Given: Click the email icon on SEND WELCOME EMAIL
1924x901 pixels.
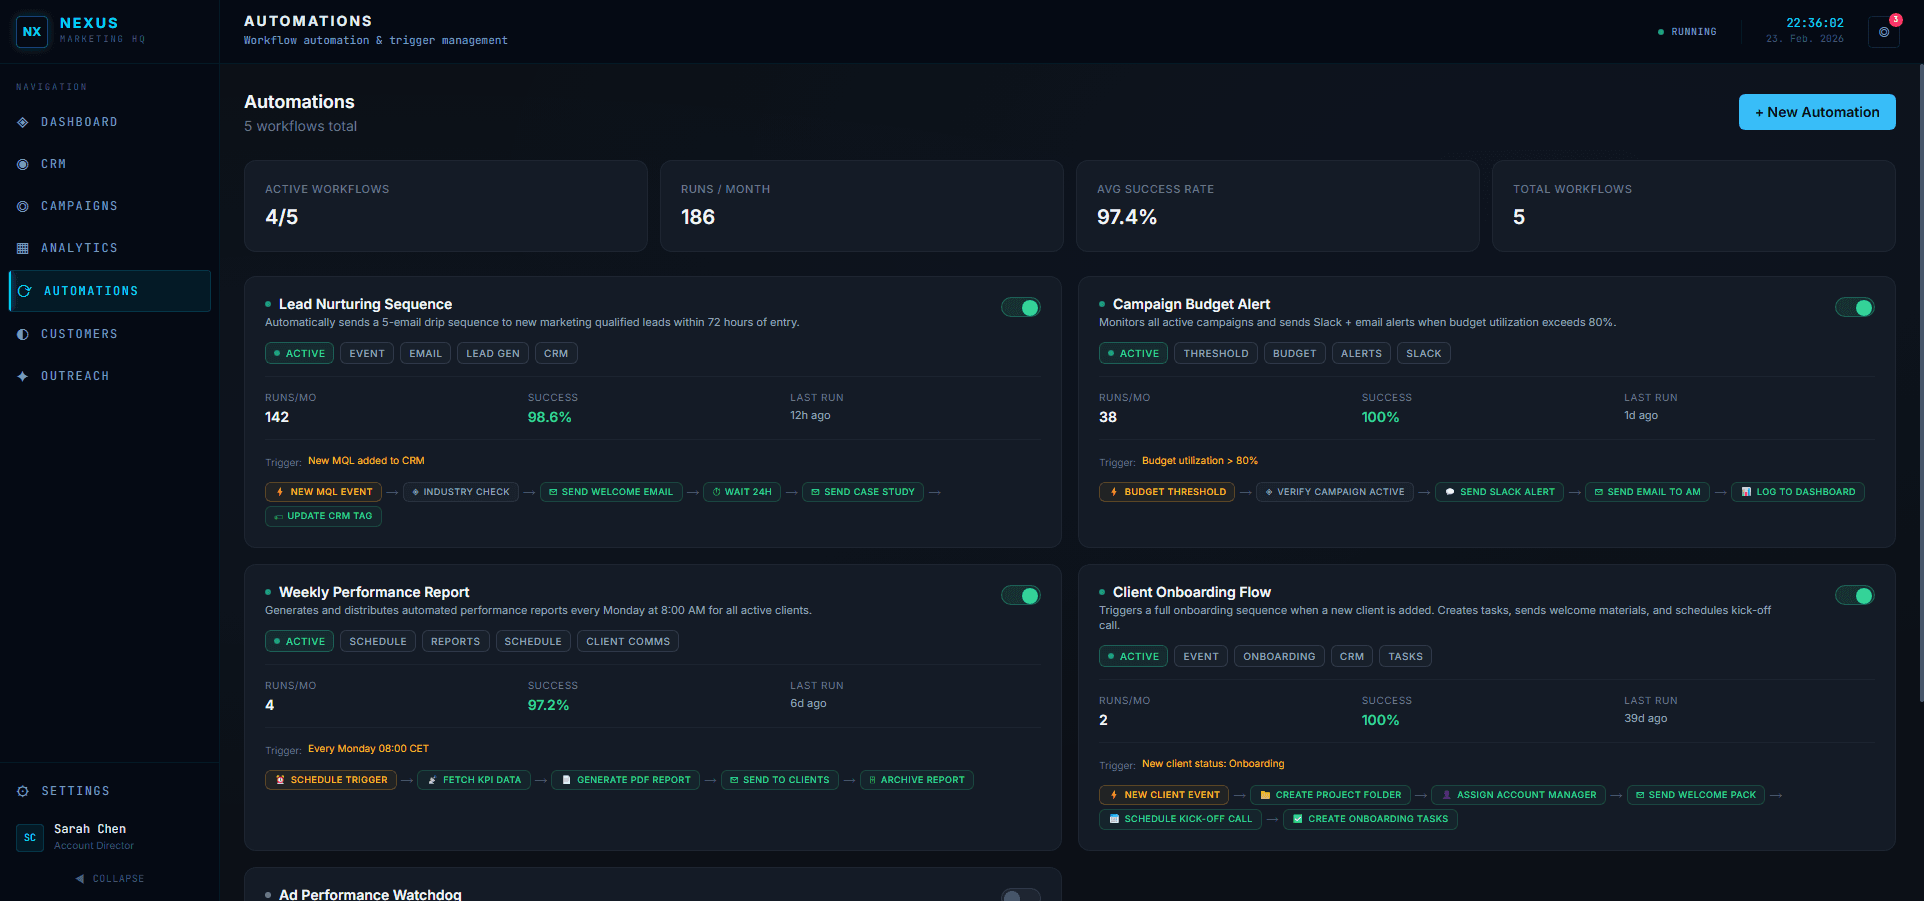Looking at the screenshot, I should click(553, 491).
